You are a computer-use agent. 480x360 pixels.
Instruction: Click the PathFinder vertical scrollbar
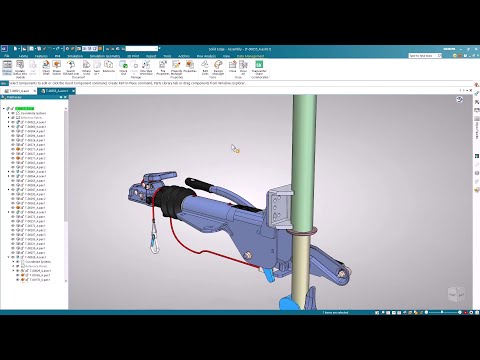(66, 167)
